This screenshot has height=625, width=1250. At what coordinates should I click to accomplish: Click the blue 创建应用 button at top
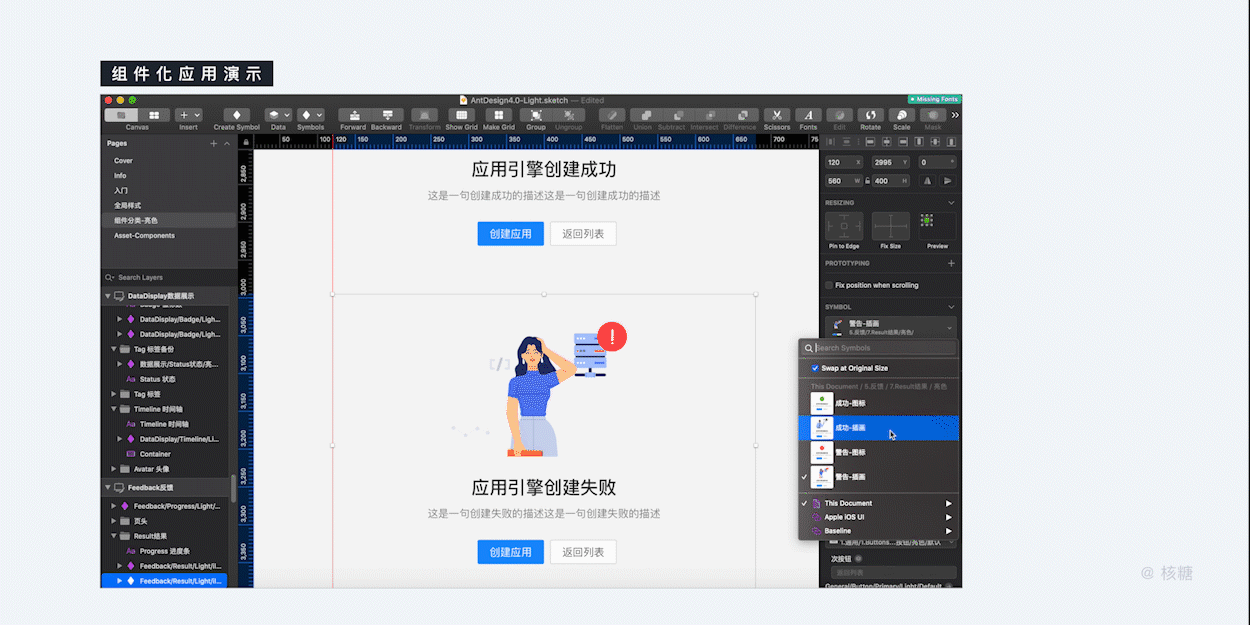(x=510, y=234)
